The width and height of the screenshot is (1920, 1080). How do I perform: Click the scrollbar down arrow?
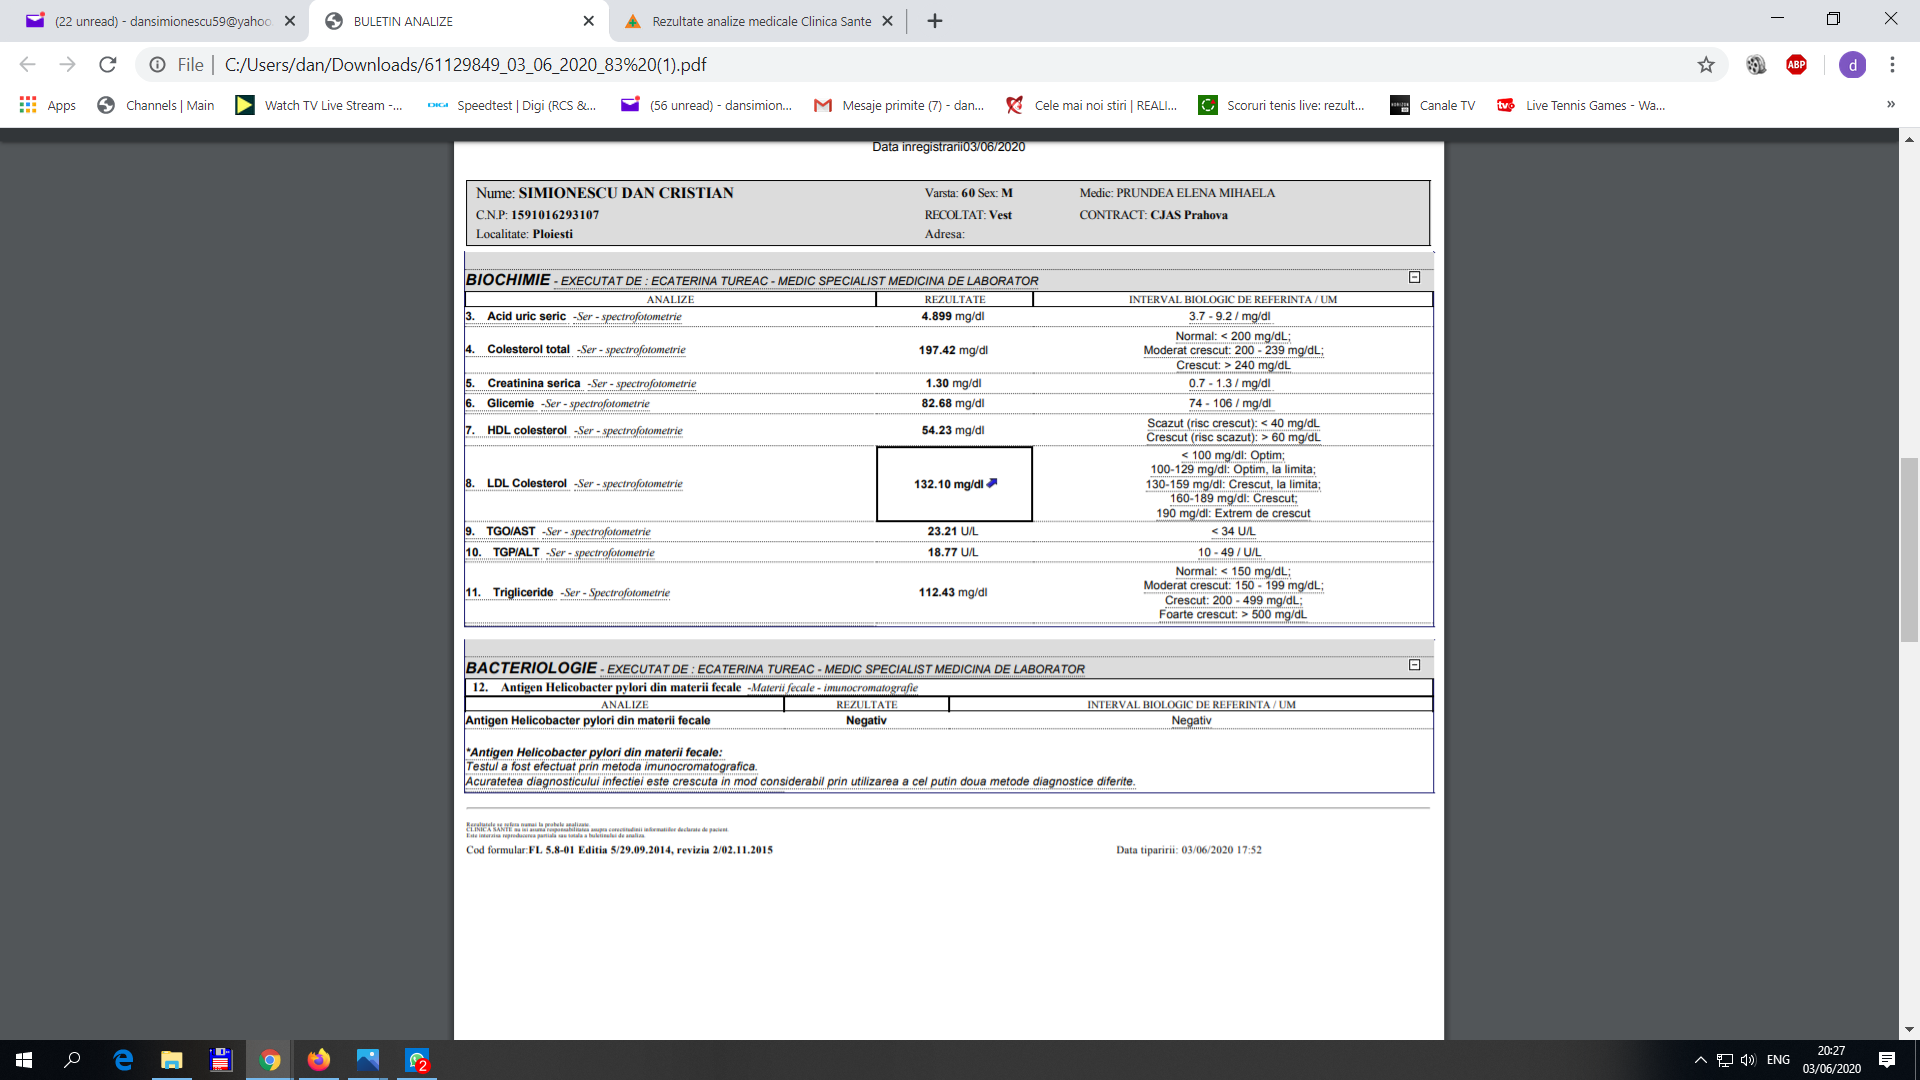click(1909, 1030)
